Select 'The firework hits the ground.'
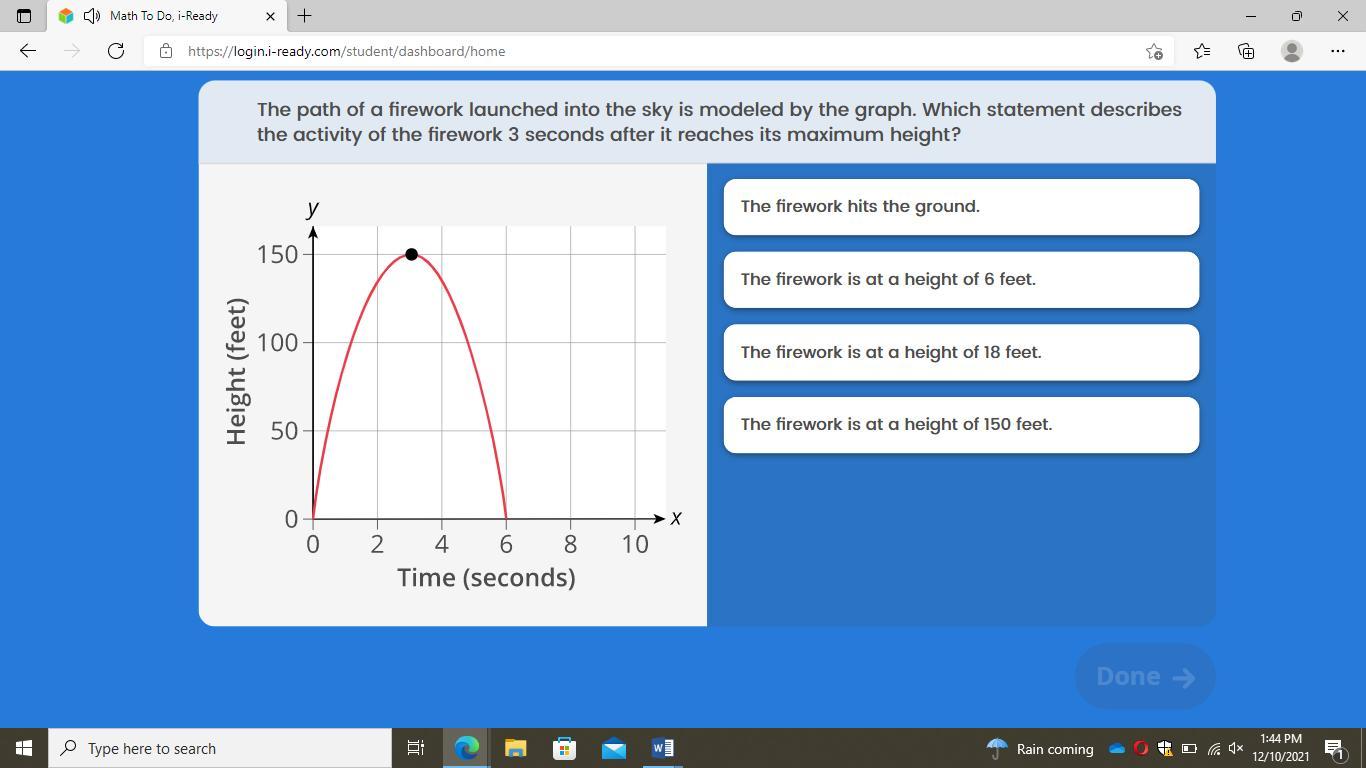Viewport: 1366px width, 768px height. coord(960,207)
